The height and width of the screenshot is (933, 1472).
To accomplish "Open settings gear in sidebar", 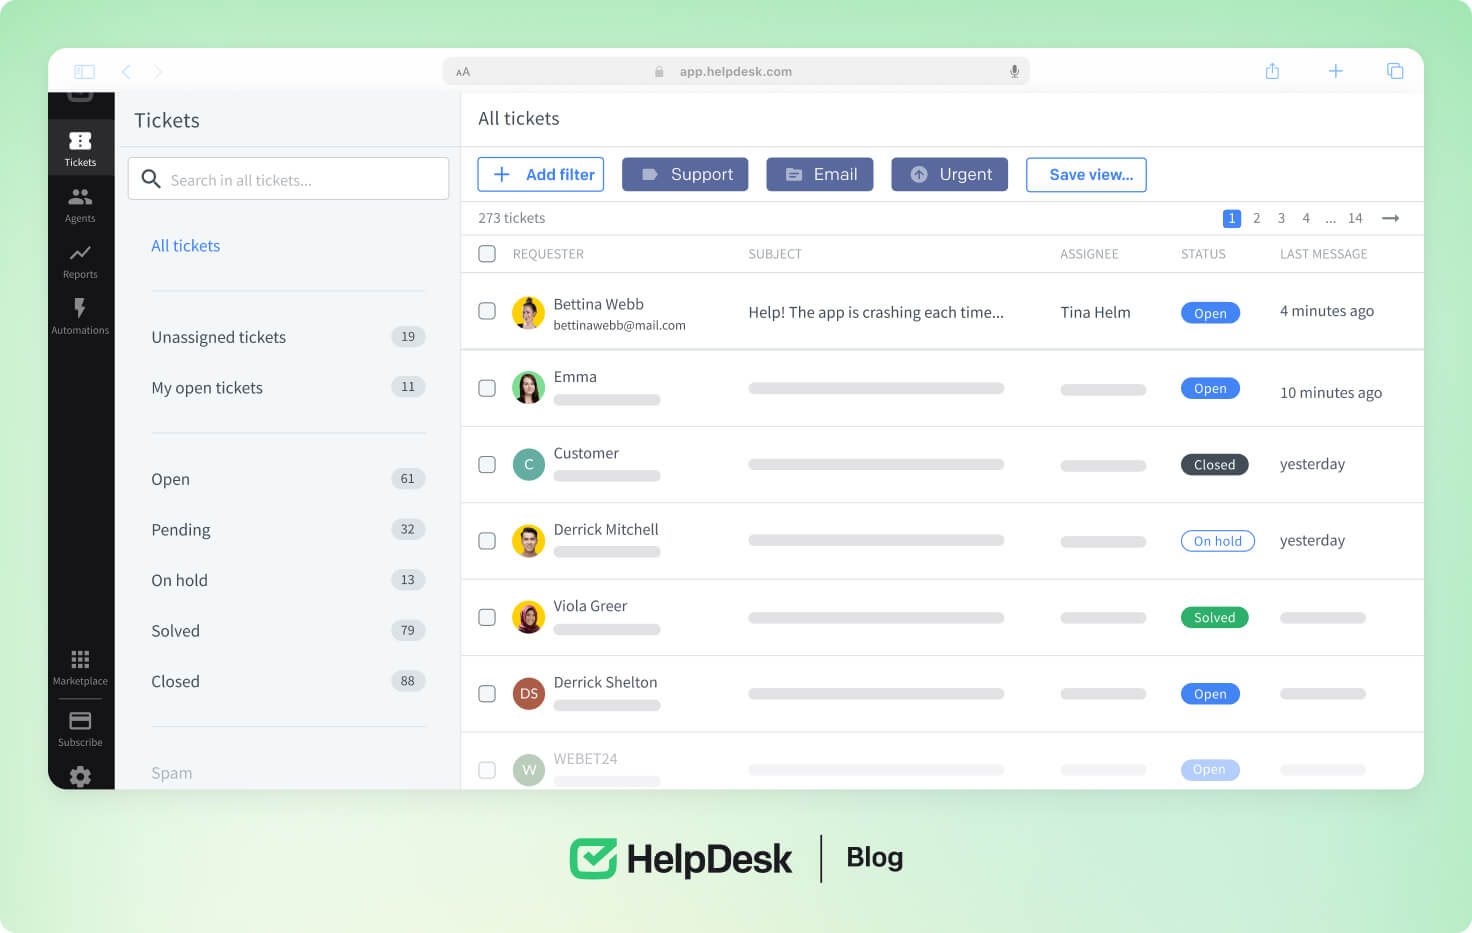I will coord(80,776).
